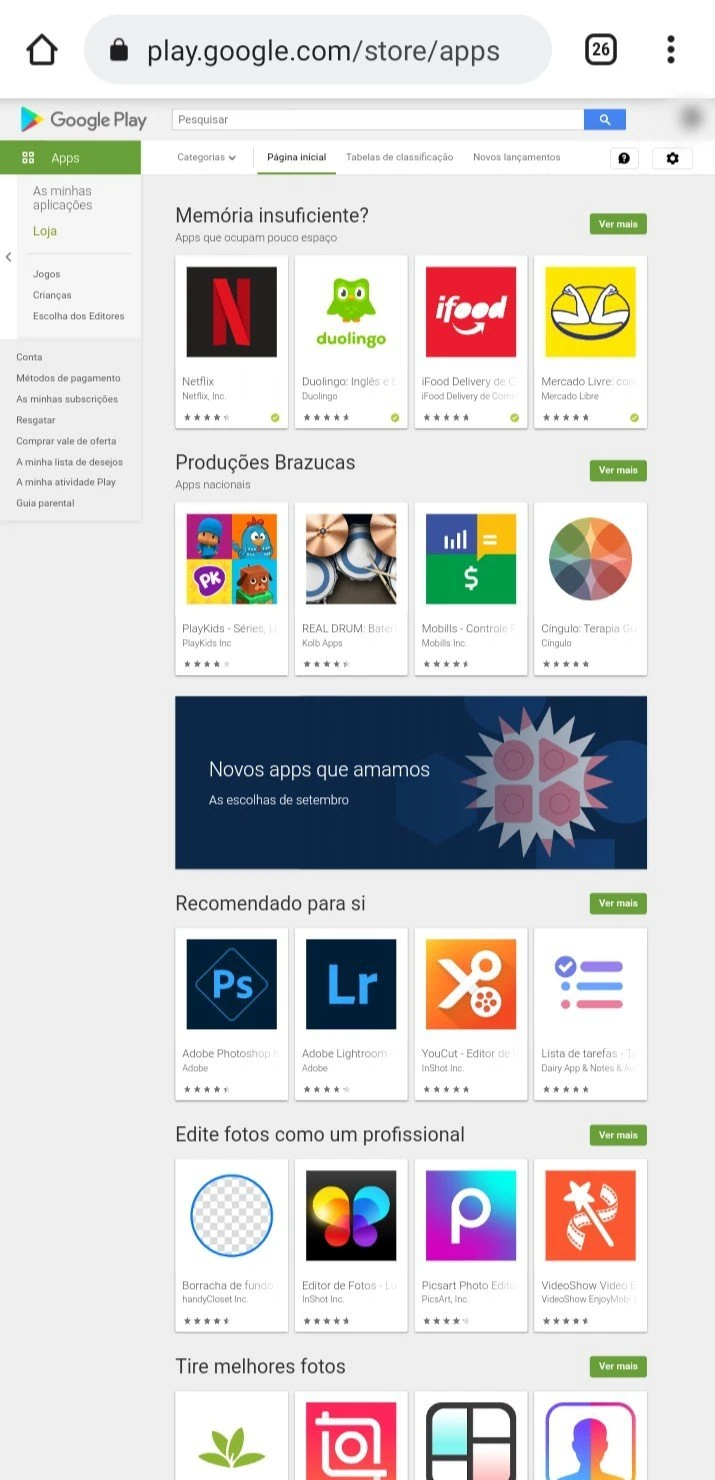Click the blue search magnifier button

pyautogui.click(x=605, y=119)
